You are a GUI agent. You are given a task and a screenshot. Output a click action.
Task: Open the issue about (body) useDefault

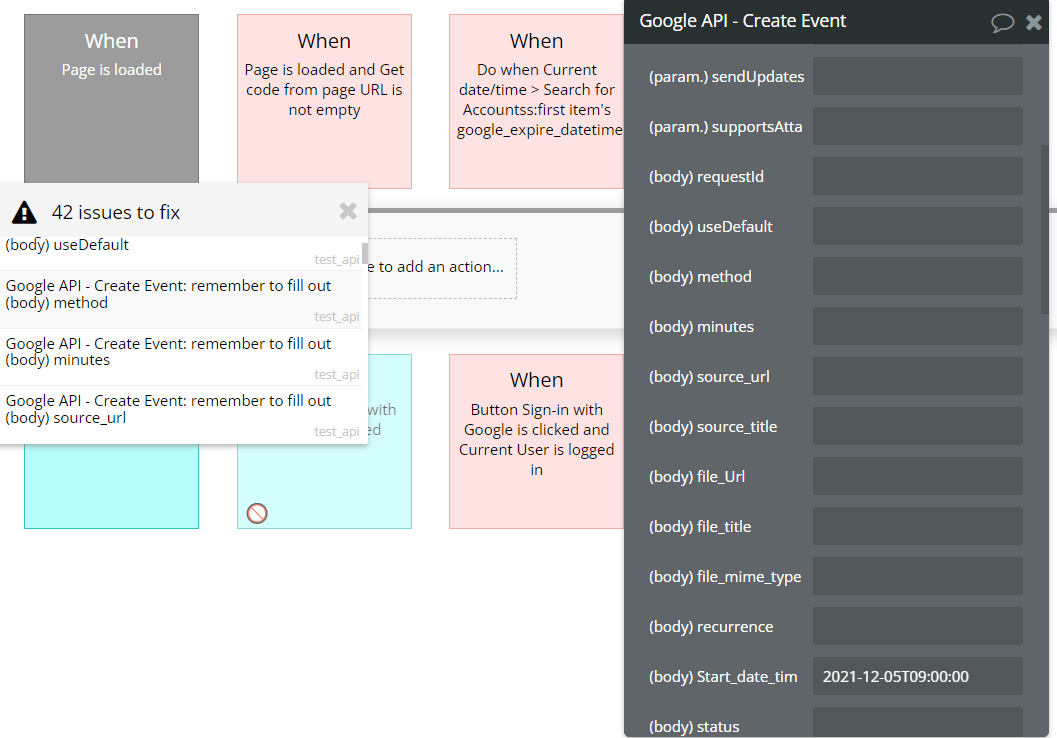[181, 253]
